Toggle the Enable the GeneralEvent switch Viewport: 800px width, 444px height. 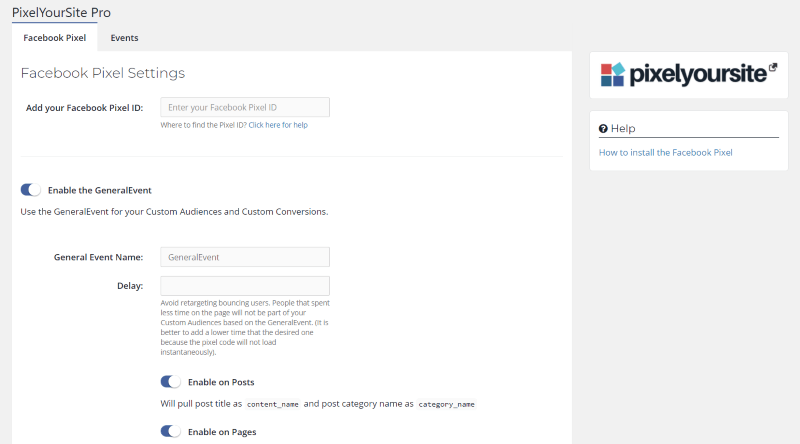(31, 189)
